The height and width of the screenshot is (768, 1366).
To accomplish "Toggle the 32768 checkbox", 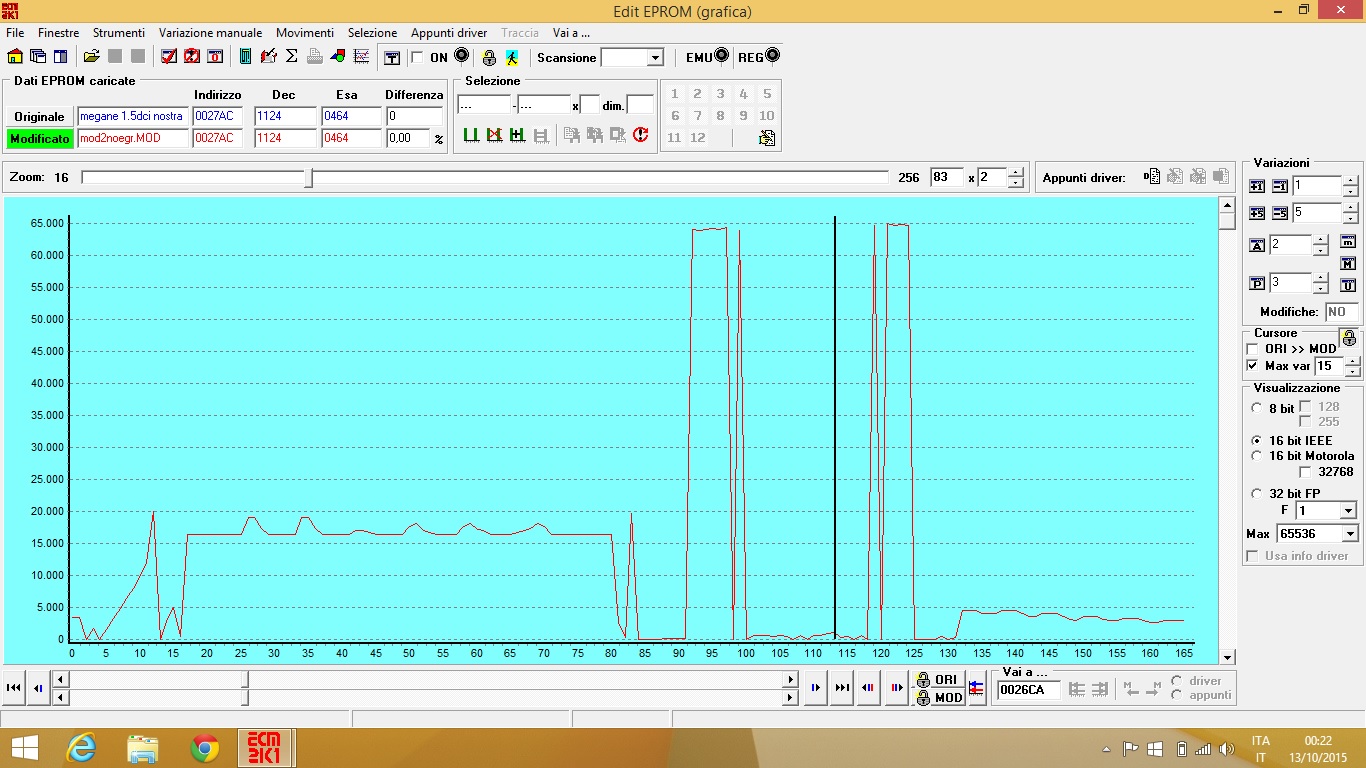I will pyautogui.click(x=1305, y=472).
